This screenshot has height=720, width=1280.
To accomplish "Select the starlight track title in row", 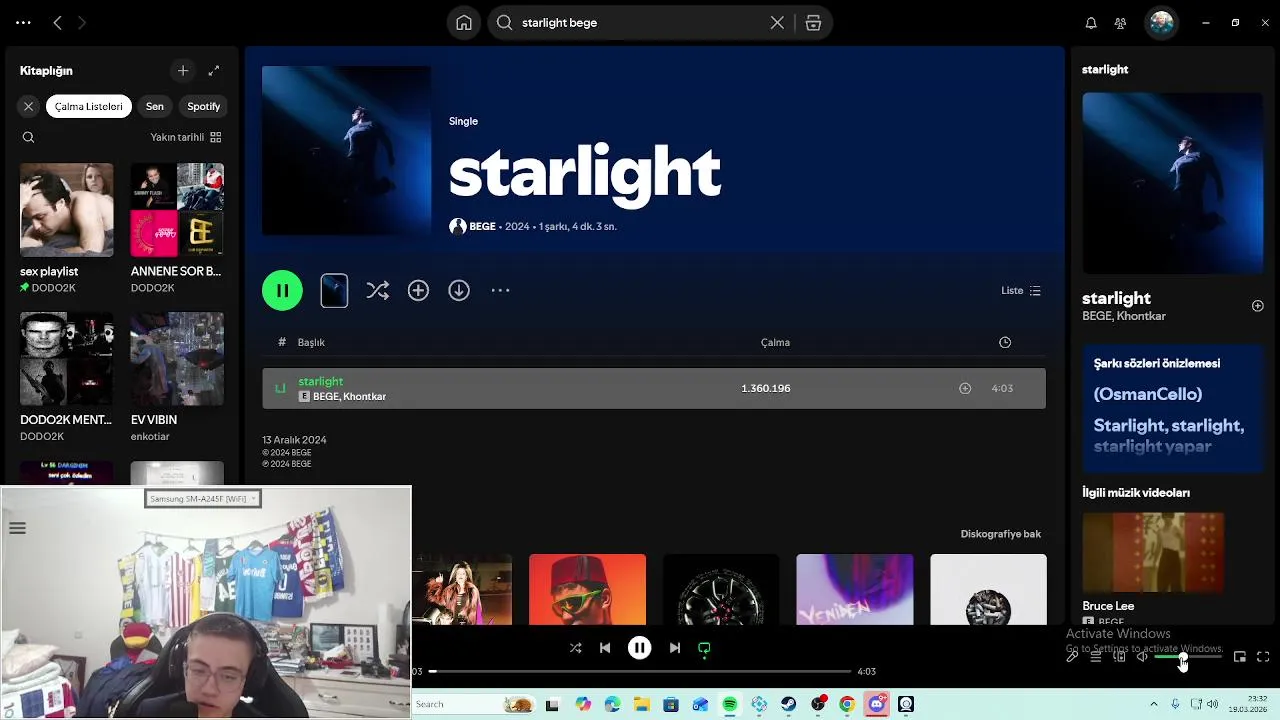I will (x=320, y=381).
